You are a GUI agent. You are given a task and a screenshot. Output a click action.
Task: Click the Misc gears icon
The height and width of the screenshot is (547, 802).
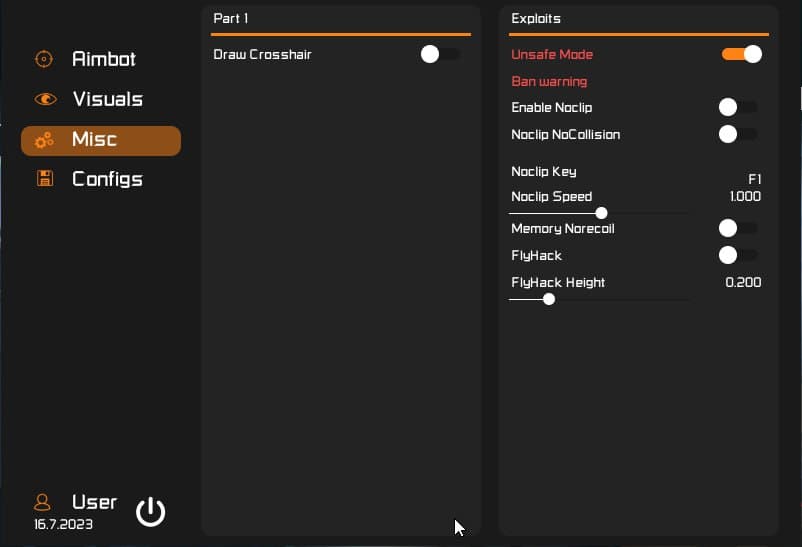point(44,141)
